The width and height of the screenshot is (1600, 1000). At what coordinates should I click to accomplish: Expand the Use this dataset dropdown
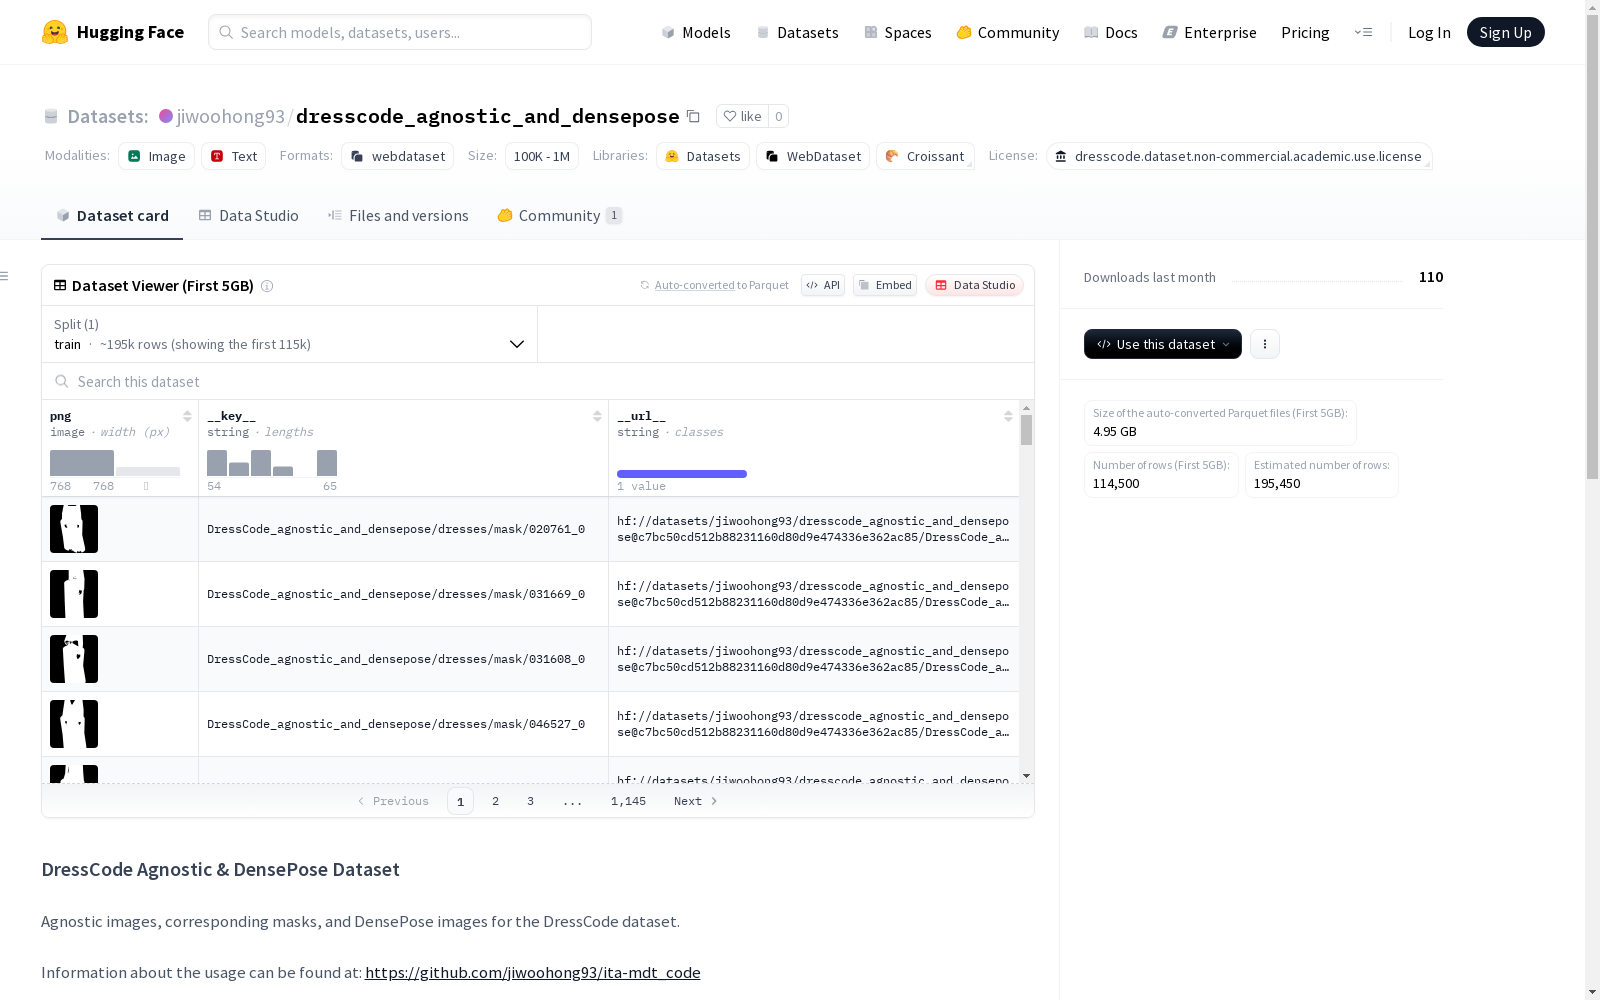[1163, 344]
